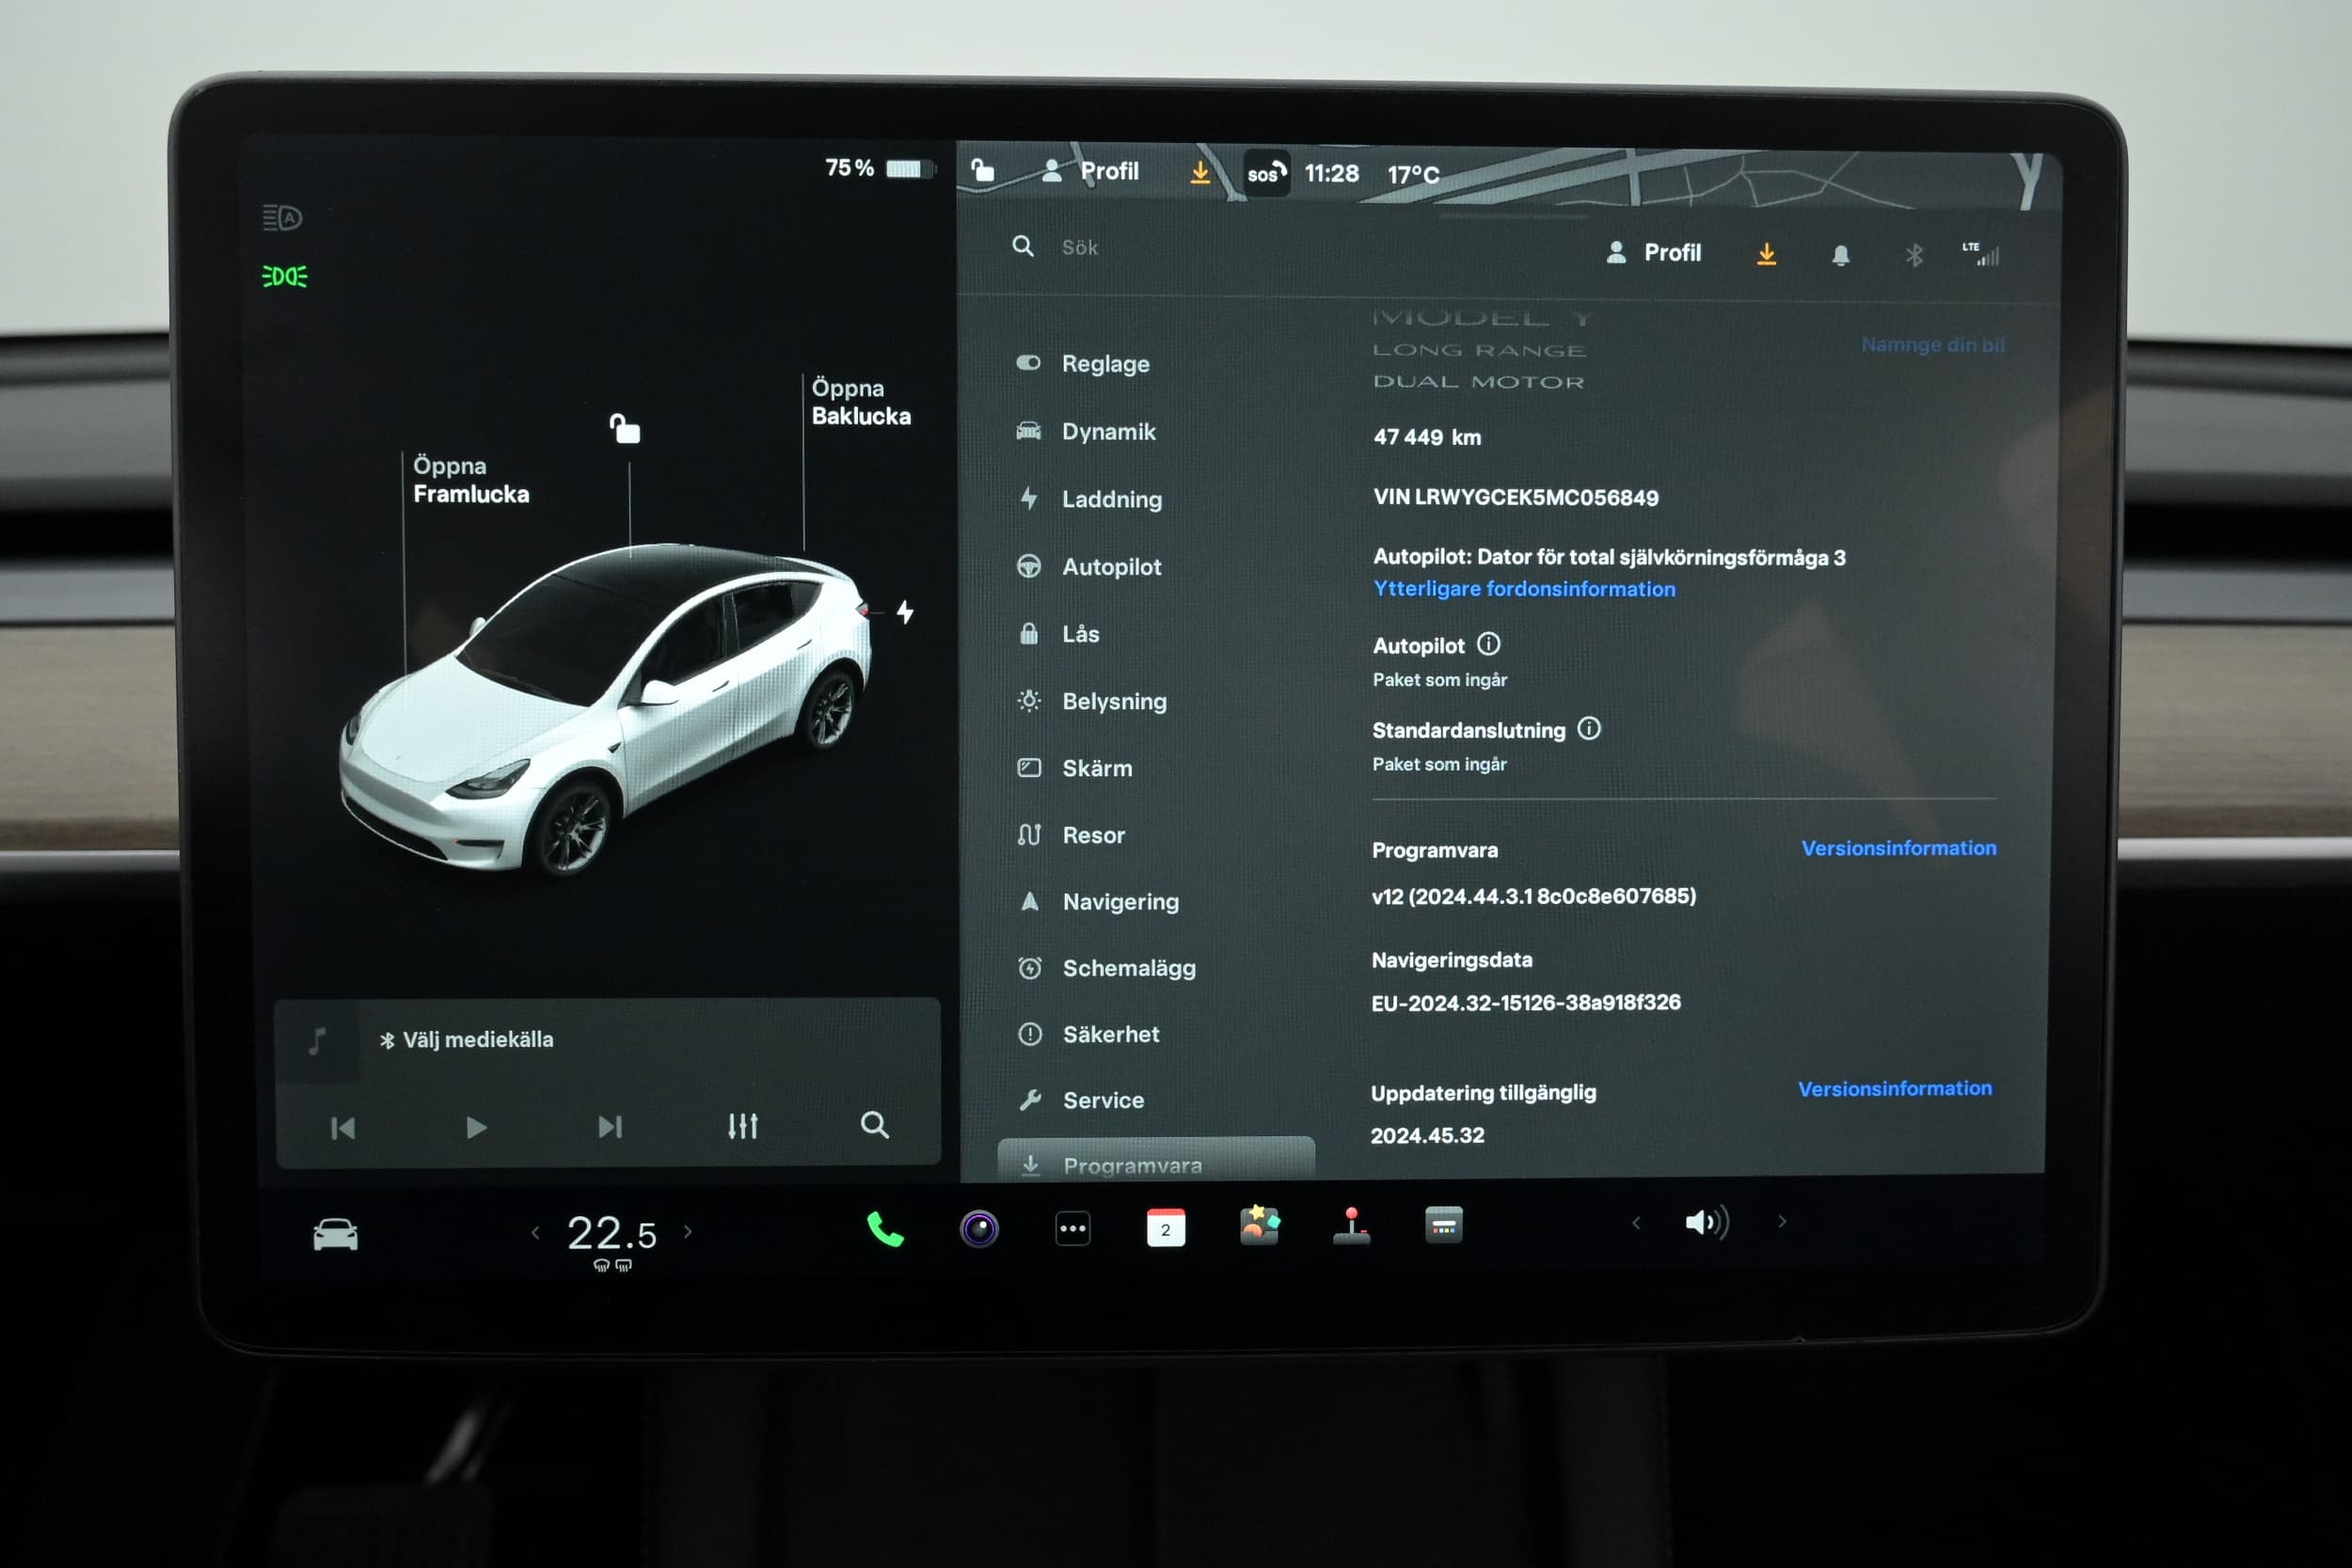Tap the Sök search field
The width and height of the screenshot is (2352, 1568).
(x=1079, y=247)
